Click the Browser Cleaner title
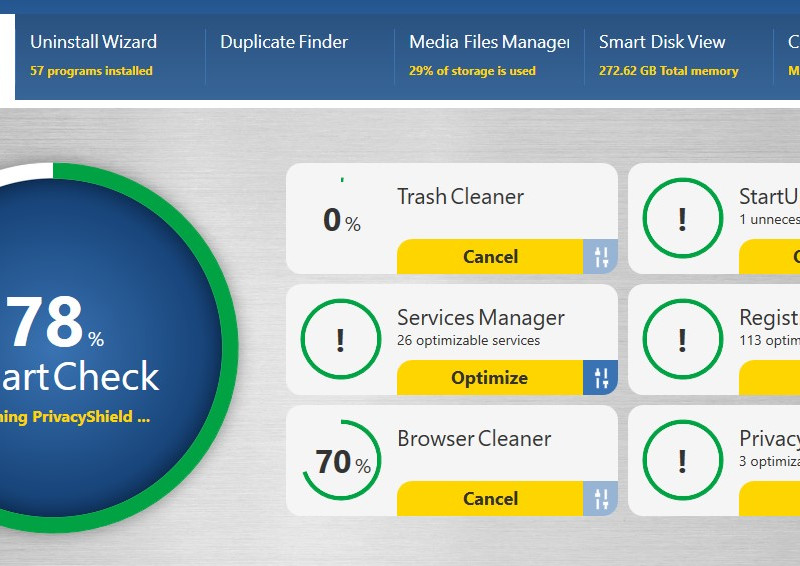Viewport: 800px width, 566px height. [x=474, y=438]
